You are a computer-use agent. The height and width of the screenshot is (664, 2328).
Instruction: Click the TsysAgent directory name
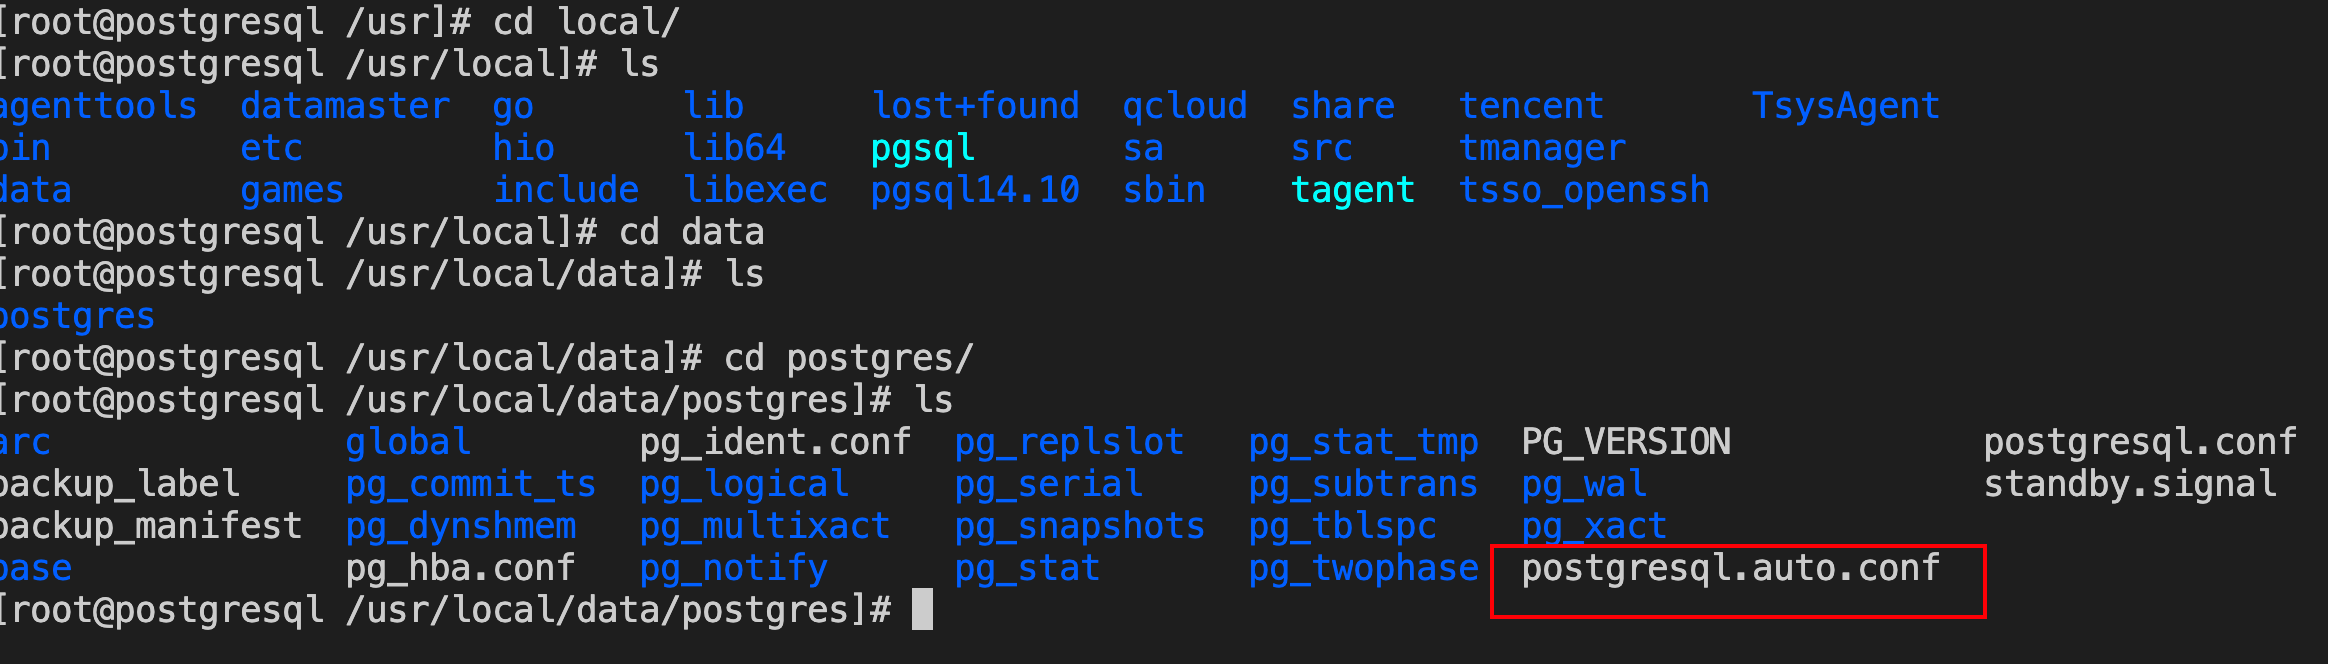click(1846, 107)
